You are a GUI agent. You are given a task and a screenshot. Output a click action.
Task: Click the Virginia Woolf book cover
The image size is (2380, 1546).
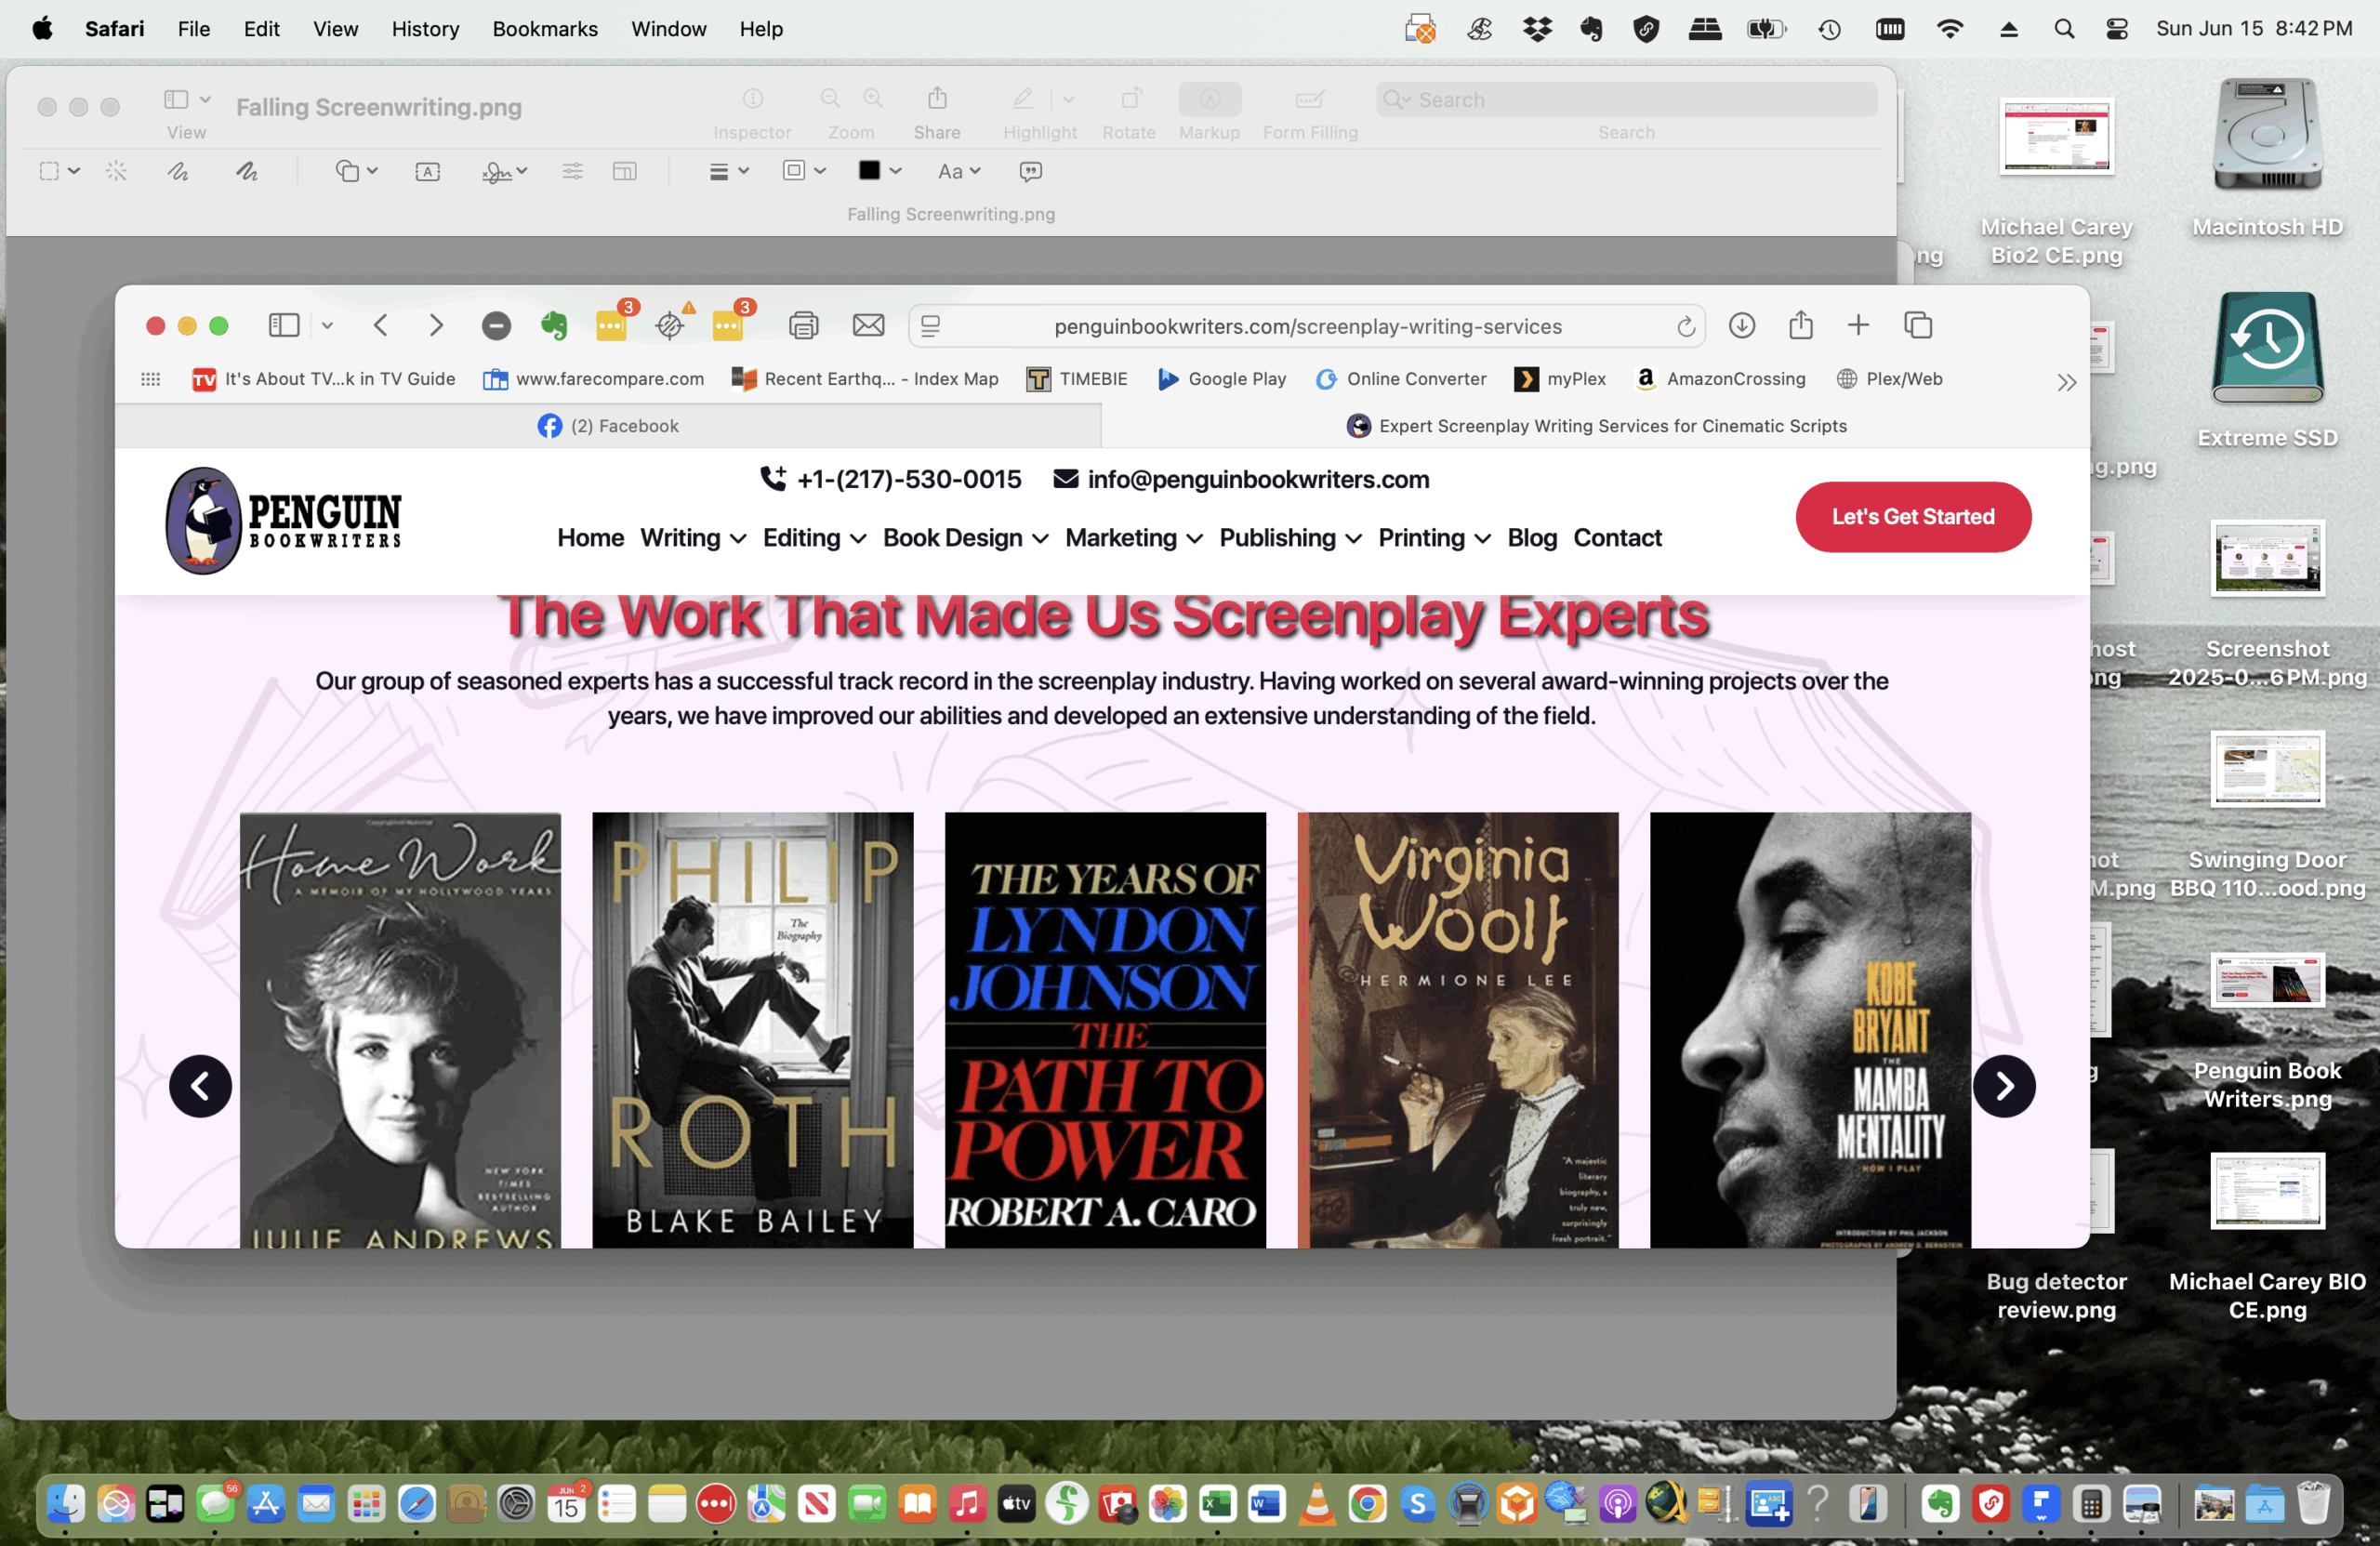click(1457, 1030)
